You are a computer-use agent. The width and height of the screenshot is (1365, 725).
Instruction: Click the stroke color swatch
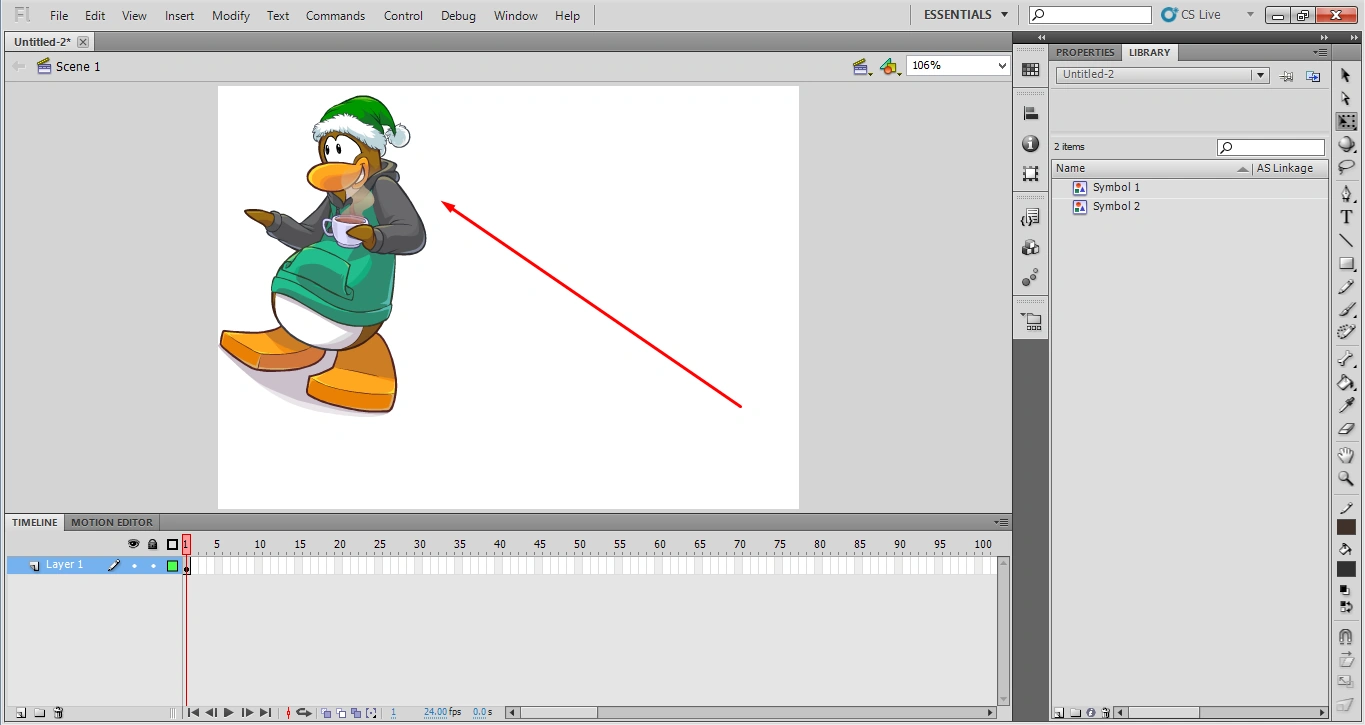1346,527
